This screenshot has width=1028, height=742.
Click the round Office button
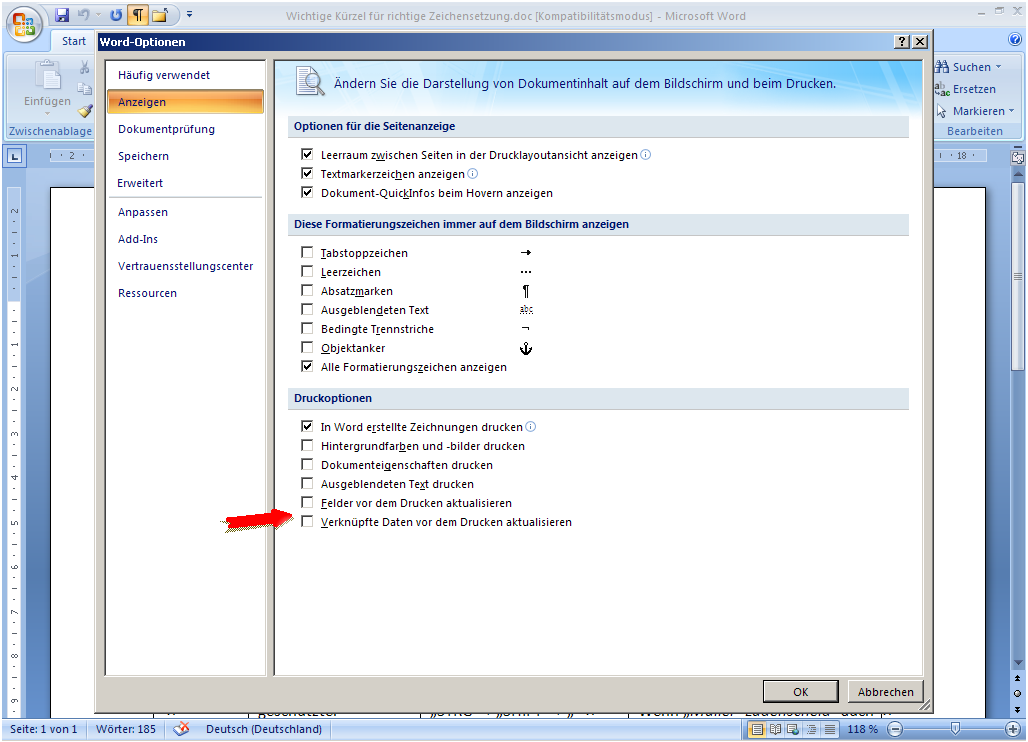coord(24,24)
